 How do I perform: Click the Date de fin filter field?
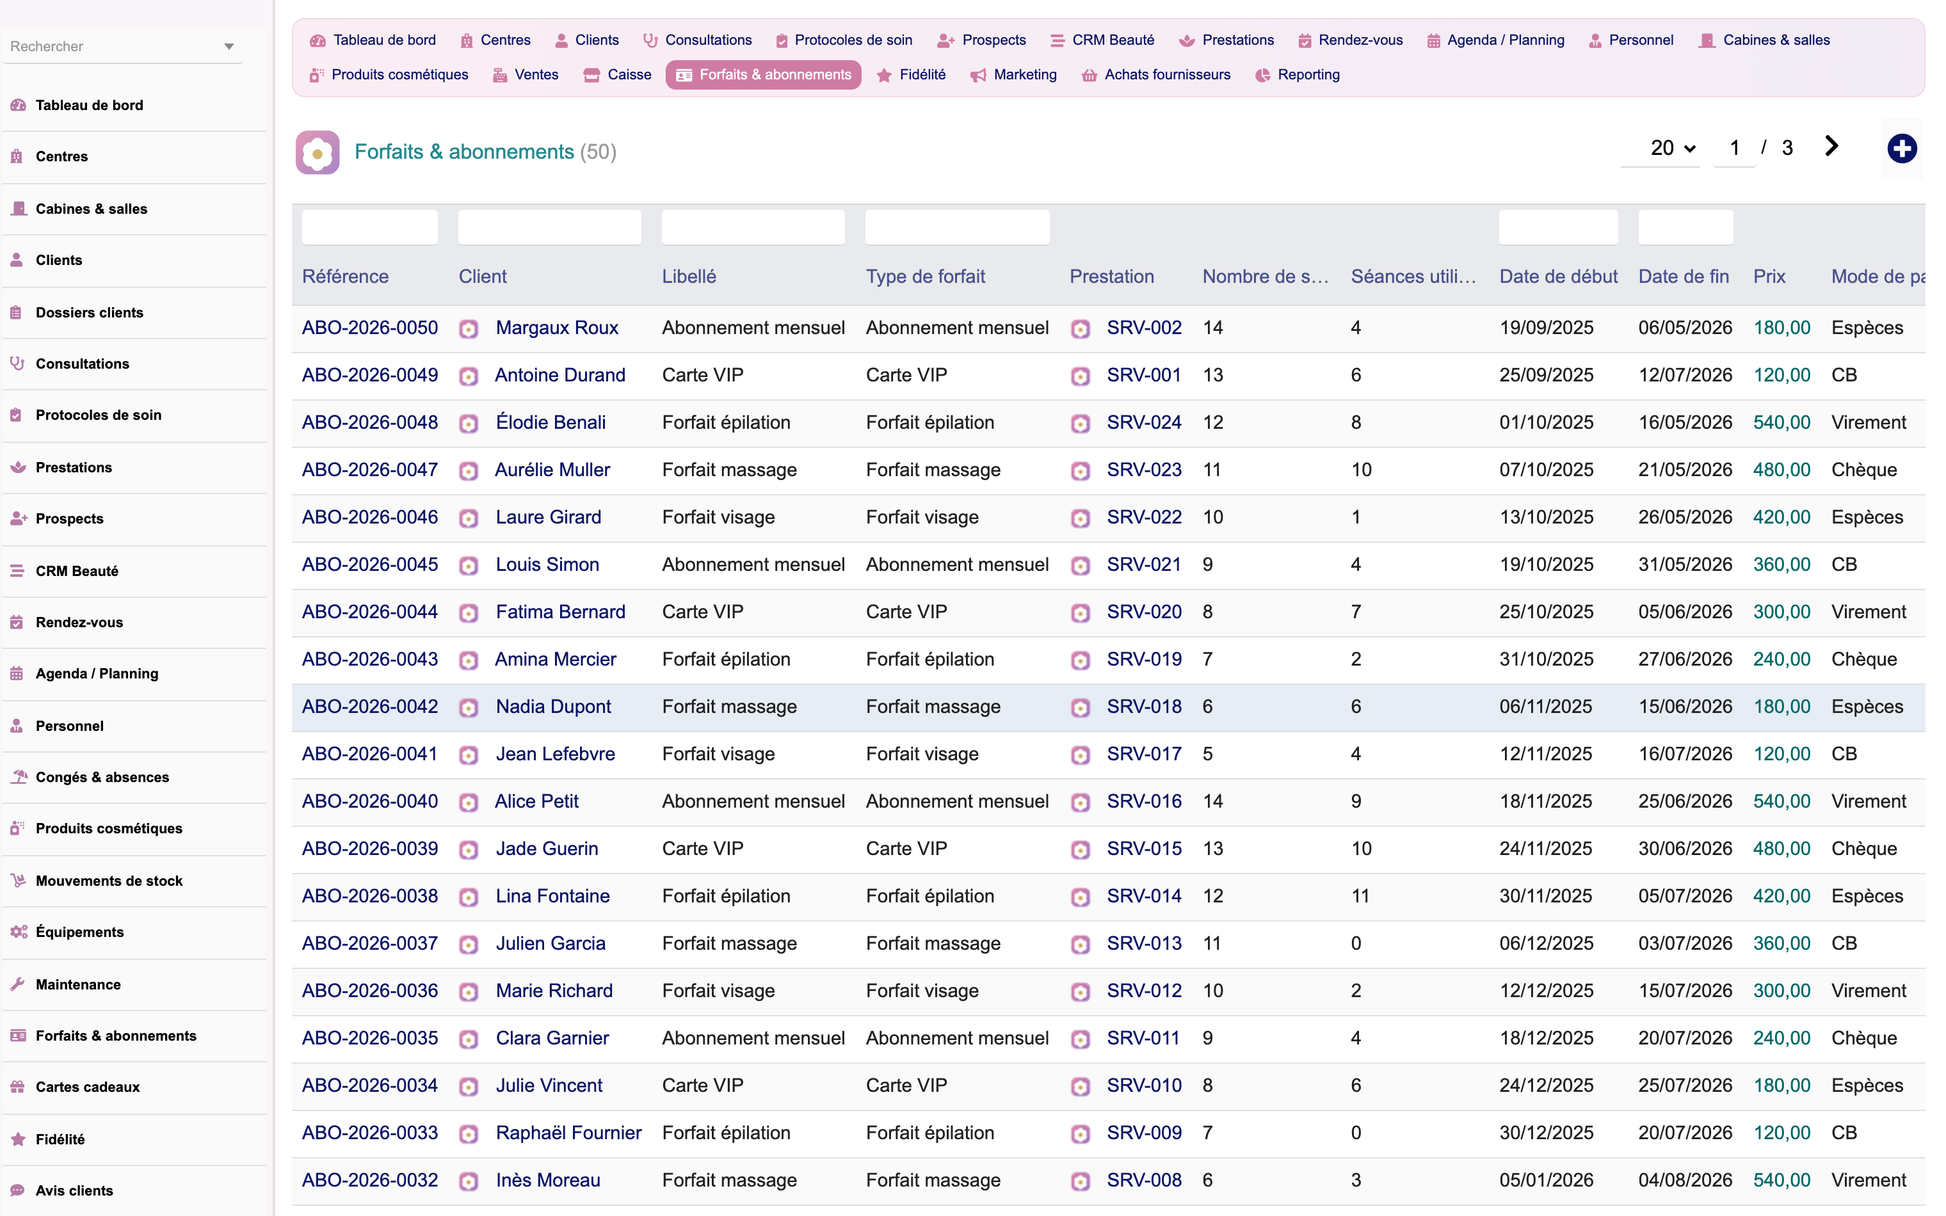(x=1685, y=227)
